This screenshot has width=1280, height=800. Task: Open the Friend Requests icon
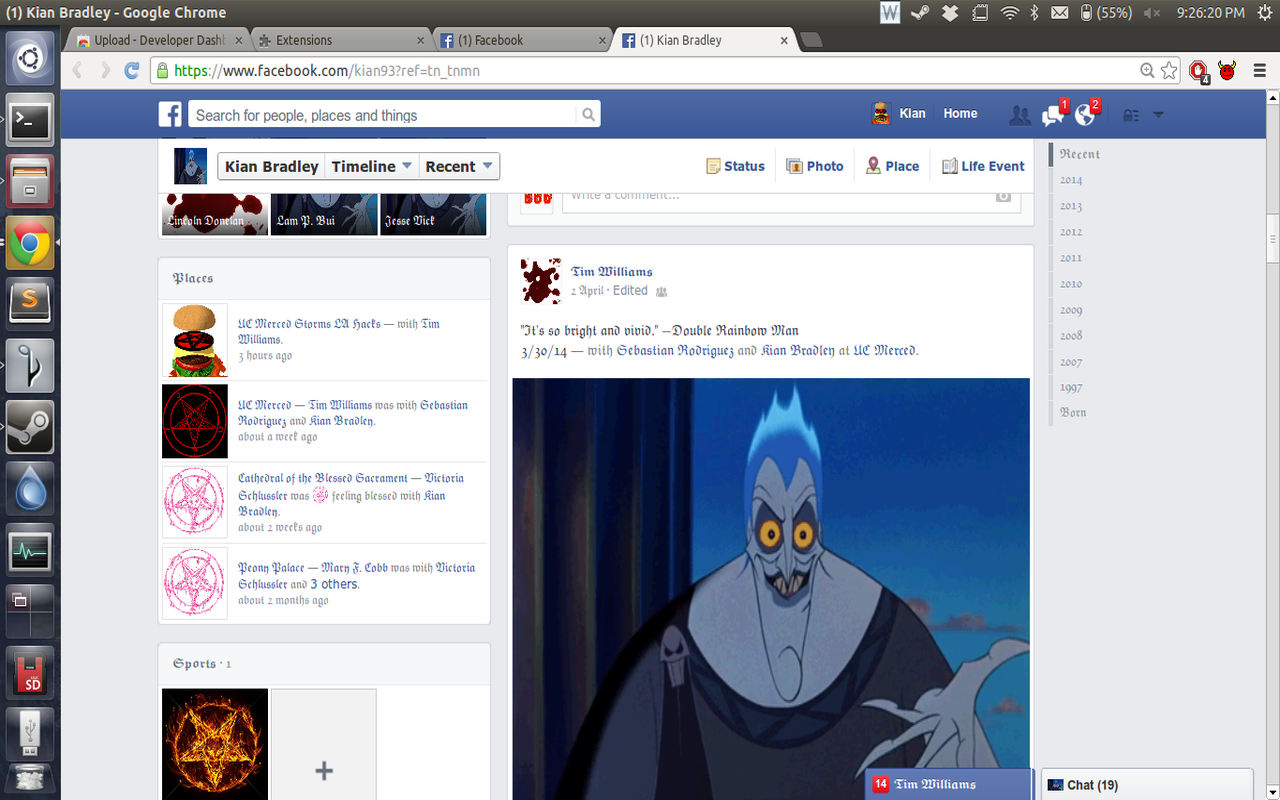point(1020,115)
